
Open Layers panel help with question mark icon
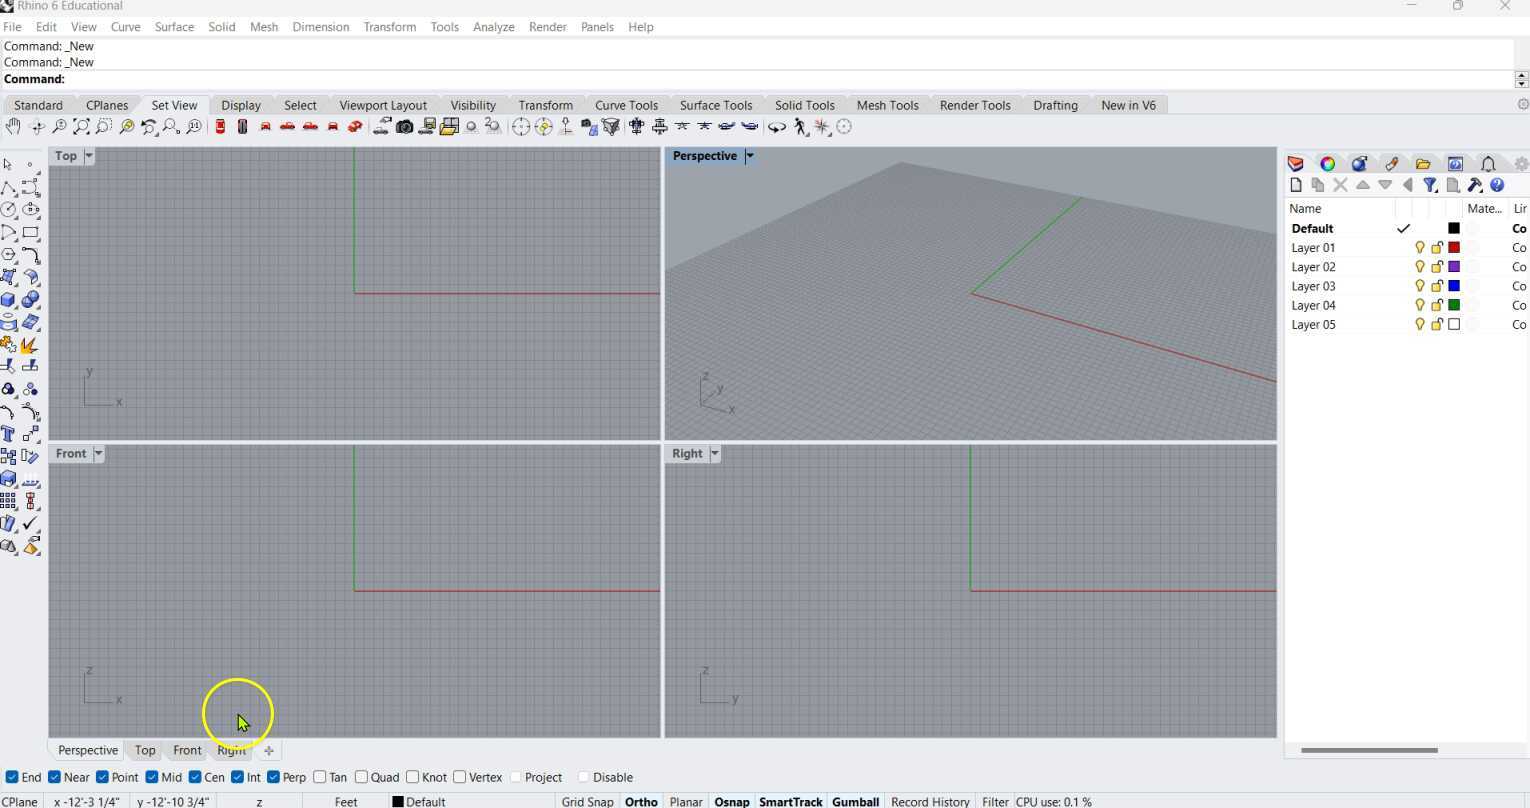pyautogui.click(x=1498, y=185)
